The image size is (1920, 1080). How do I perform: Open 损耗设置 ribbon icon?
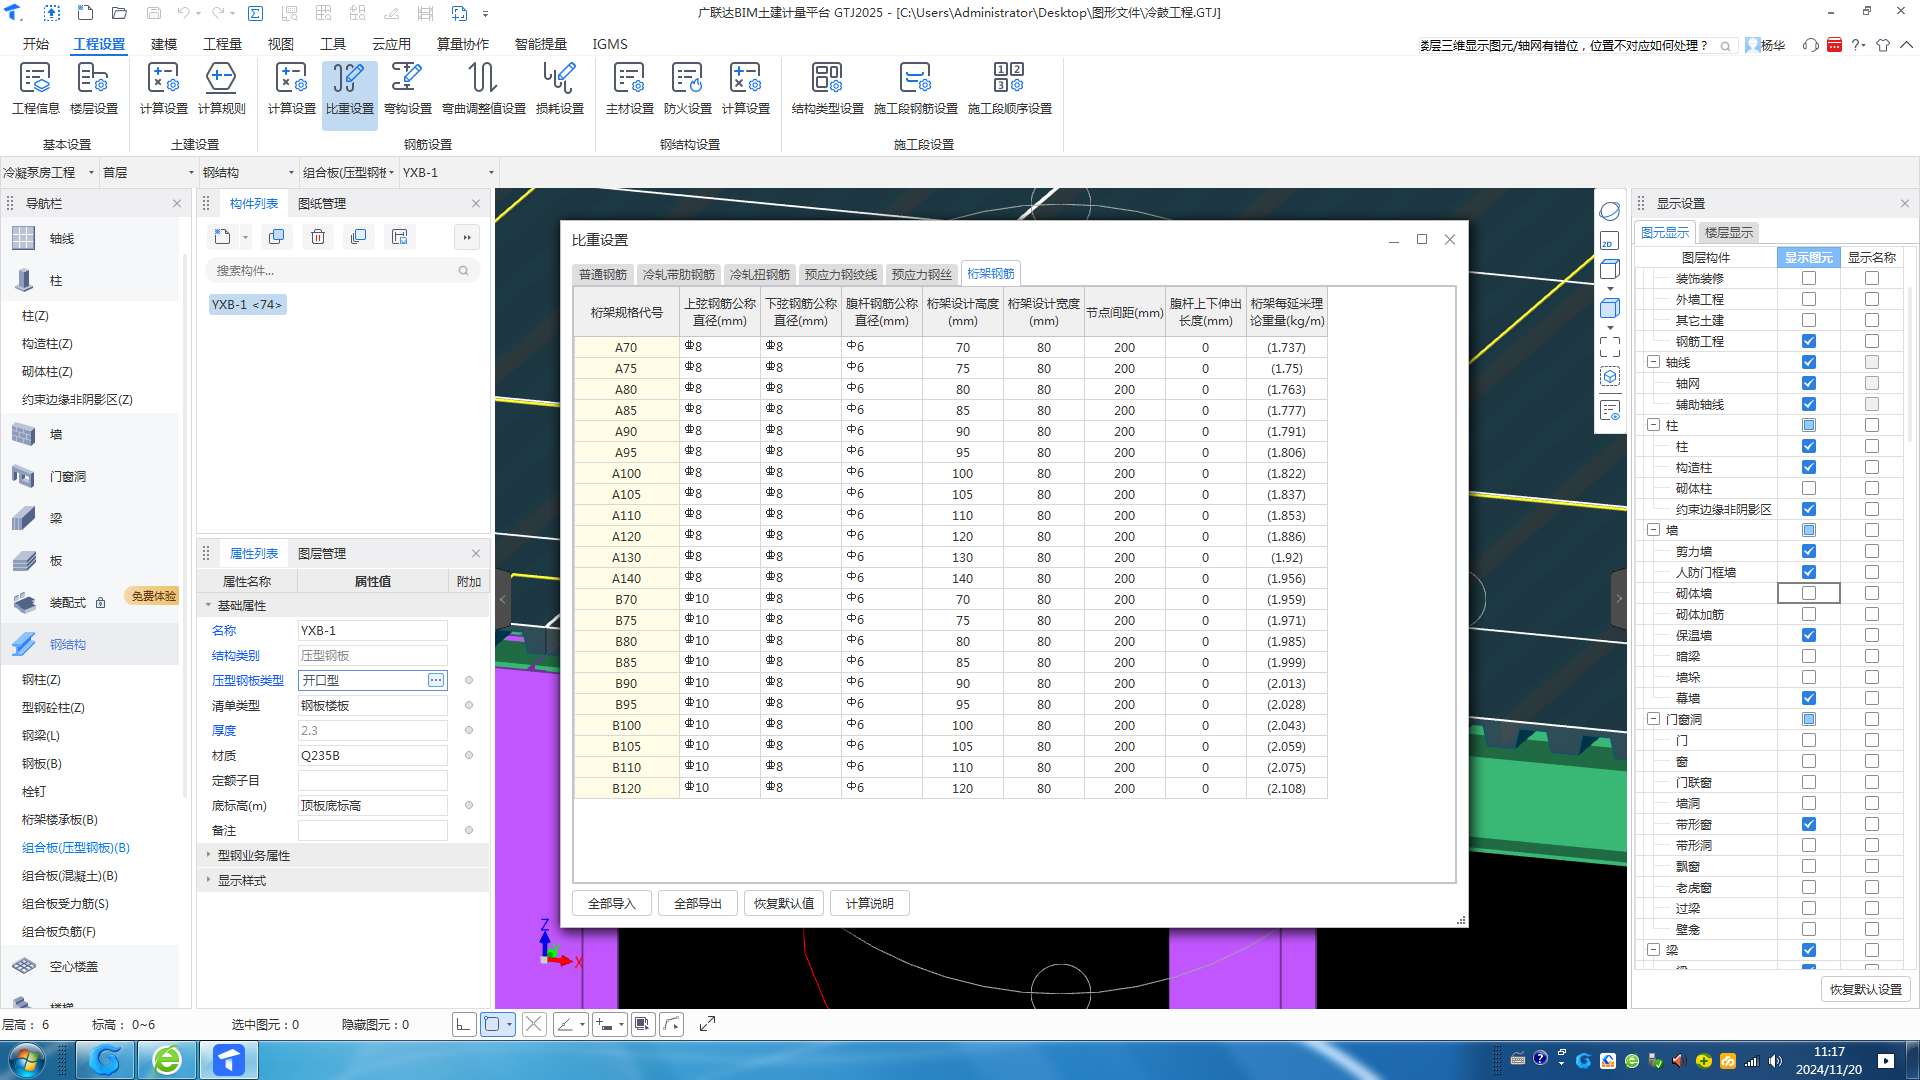pos(560,89)
